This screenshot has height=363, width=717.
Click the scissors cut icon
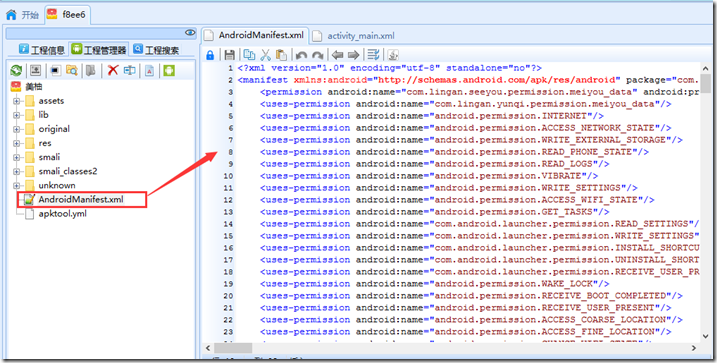click(x=265, y=55)
